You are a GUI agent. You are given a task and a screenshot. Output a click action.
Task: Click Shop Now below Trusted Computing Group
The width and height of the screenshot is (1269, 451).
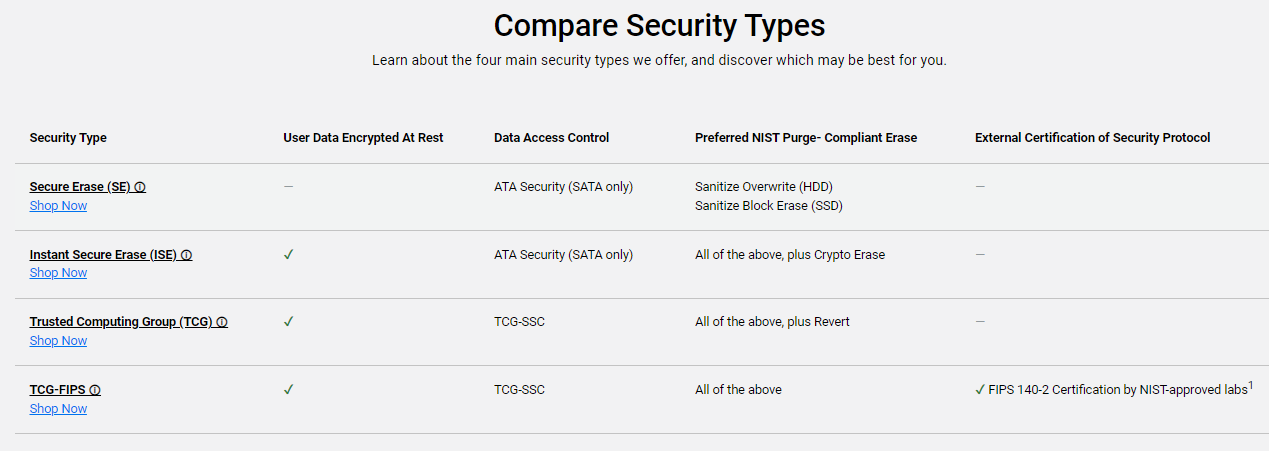[x=58, y=341]
